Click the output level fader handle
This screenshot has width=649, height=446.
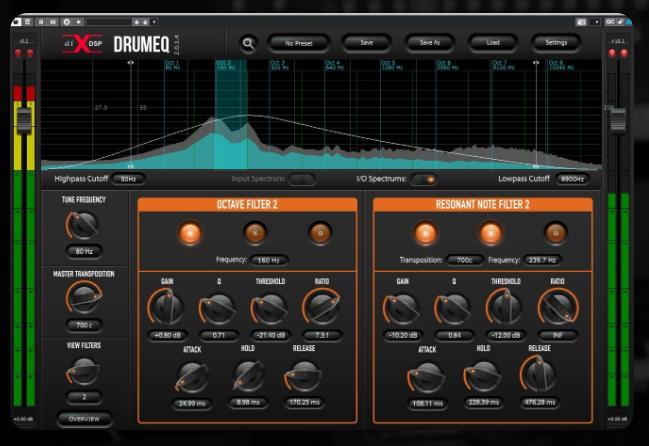pos(618,120)
